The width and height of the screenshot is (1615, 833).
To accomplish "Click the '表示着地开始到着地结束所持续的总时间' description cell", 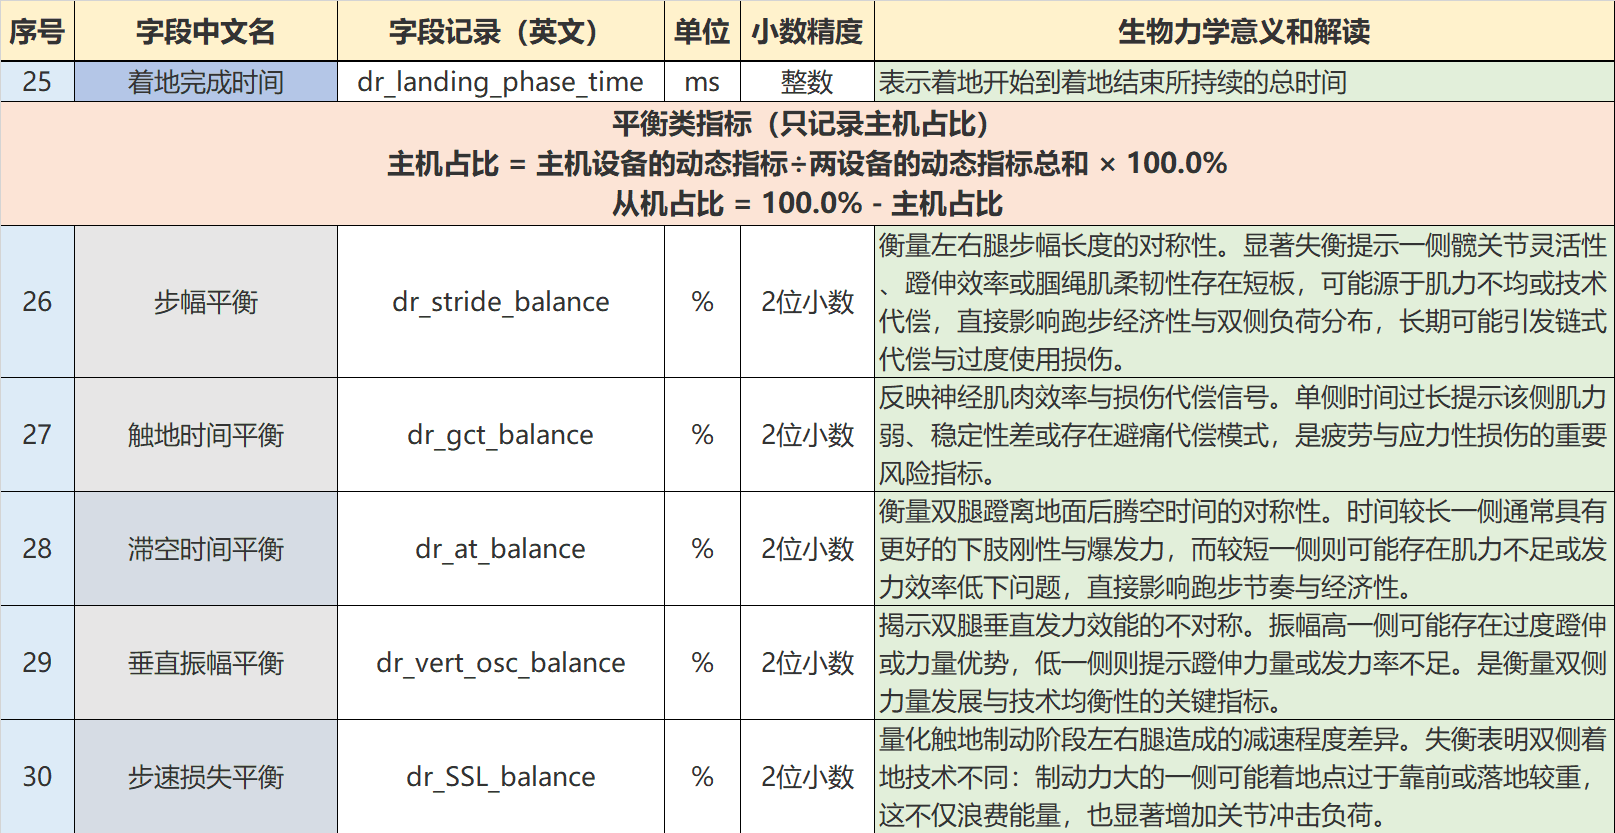I will click(x=1244, y=82).
